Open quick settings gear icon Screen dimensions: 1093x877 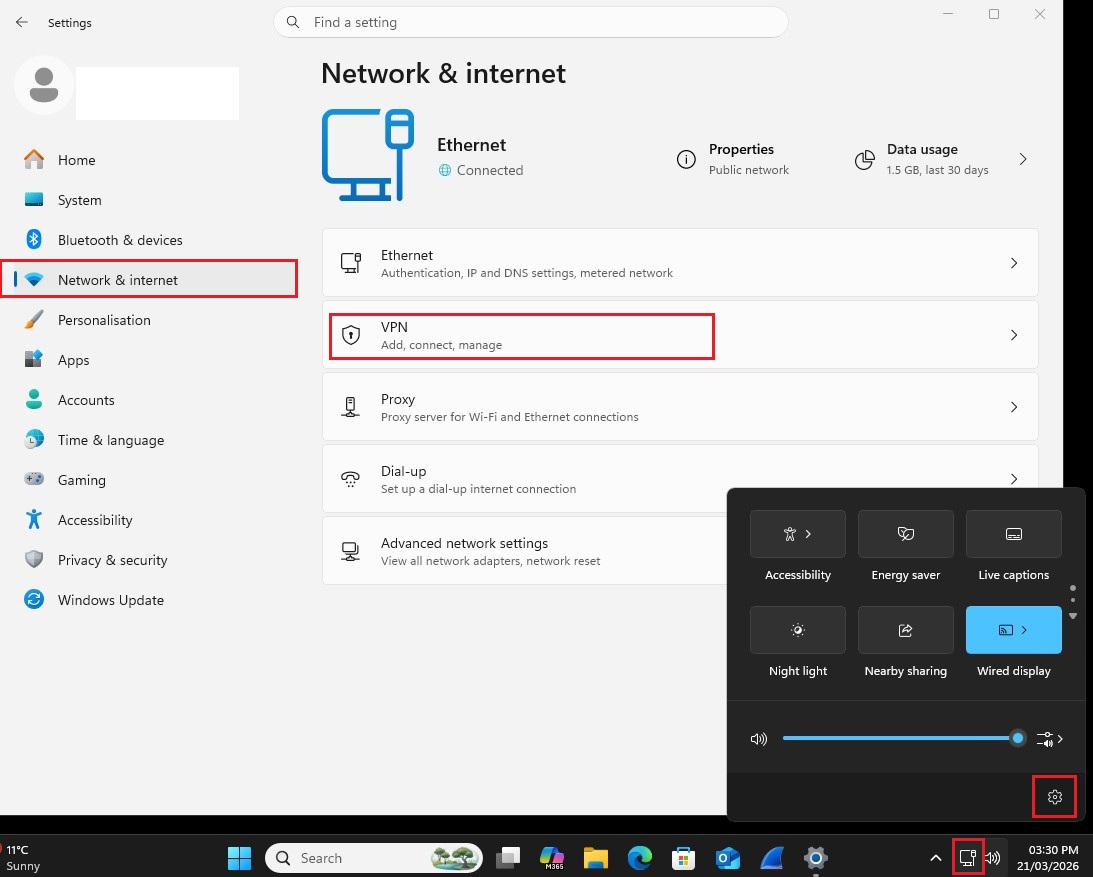click(1055, 797)
